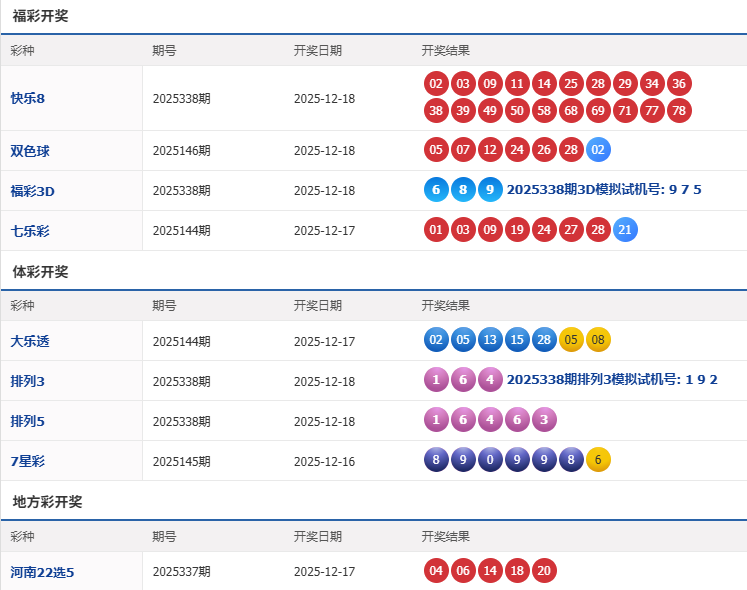Click the blue ball 6 in 福彩3D row
Image resolution: width=747 pixels, height=590 pixels.
pos(436,190)
